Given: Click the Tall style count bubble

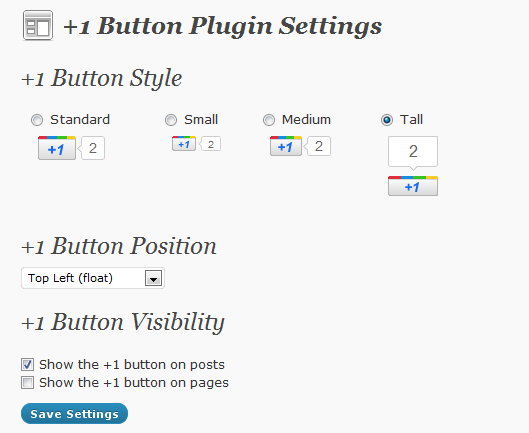Looking at the screenshot, I should click(x=413, y=152).
